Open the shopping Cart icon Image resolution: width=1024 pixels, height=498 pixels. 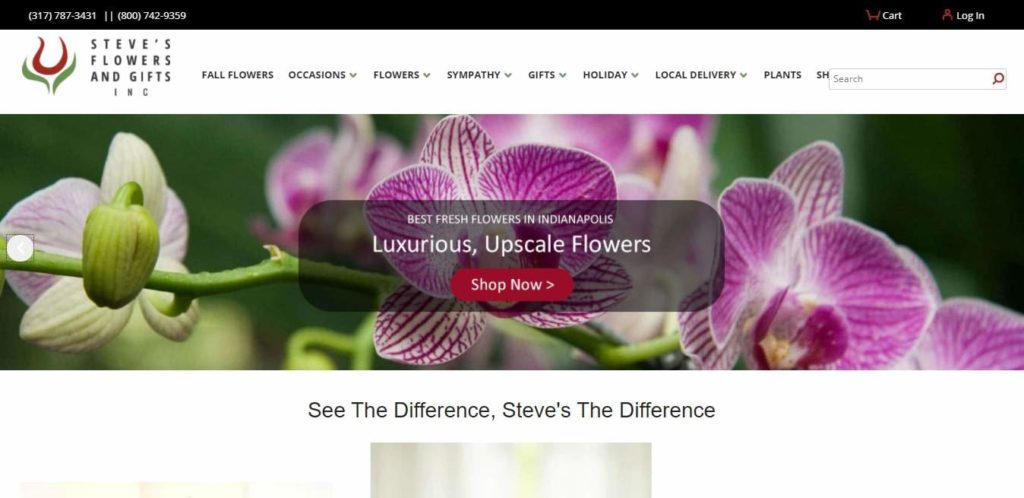[x=872, y=15]
